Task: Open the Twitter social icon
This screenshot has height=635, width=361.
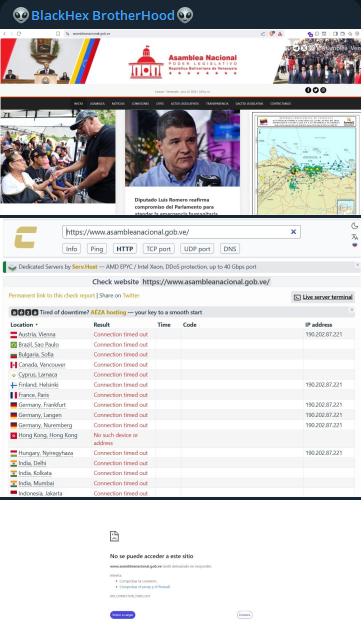Action: [x=316, y=90]
